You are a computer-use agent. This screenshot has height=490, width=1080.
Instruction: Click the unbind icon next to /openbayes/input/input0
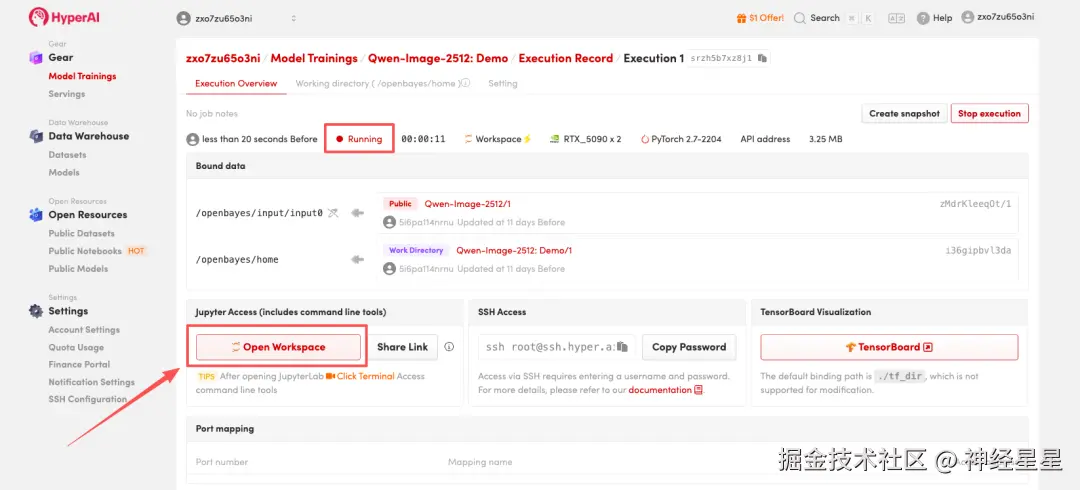pyautogui.click(x=333, y=213)
